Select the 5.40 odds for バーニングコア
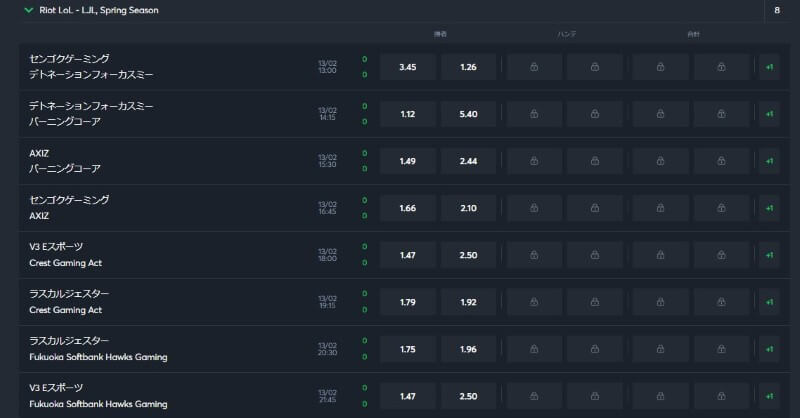Screen dimensions: 800x418 (x=467, y=114)
